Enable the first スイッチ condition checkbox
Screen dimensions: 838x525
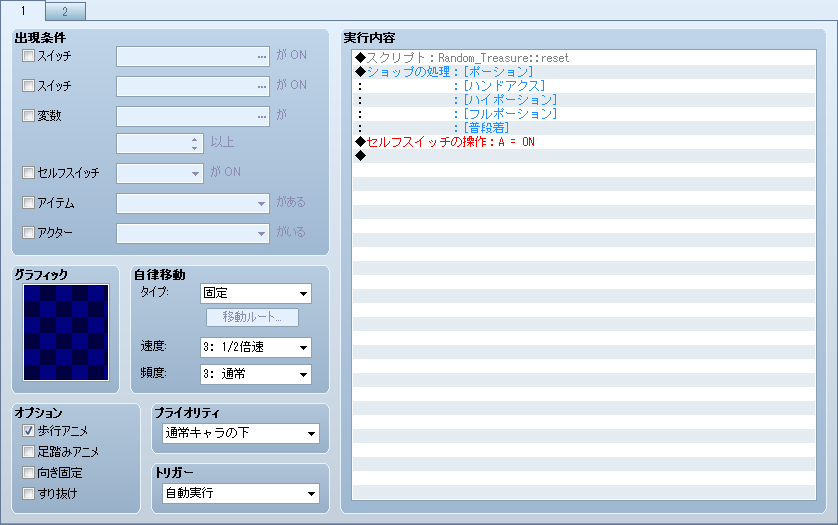28,55
